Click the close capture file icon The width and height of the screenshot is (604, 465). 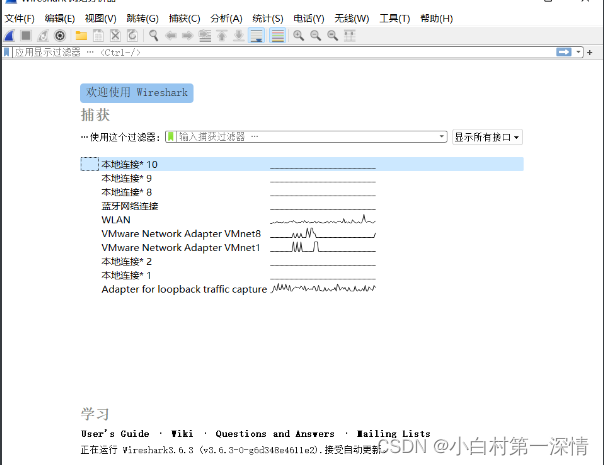coord(115,36)
